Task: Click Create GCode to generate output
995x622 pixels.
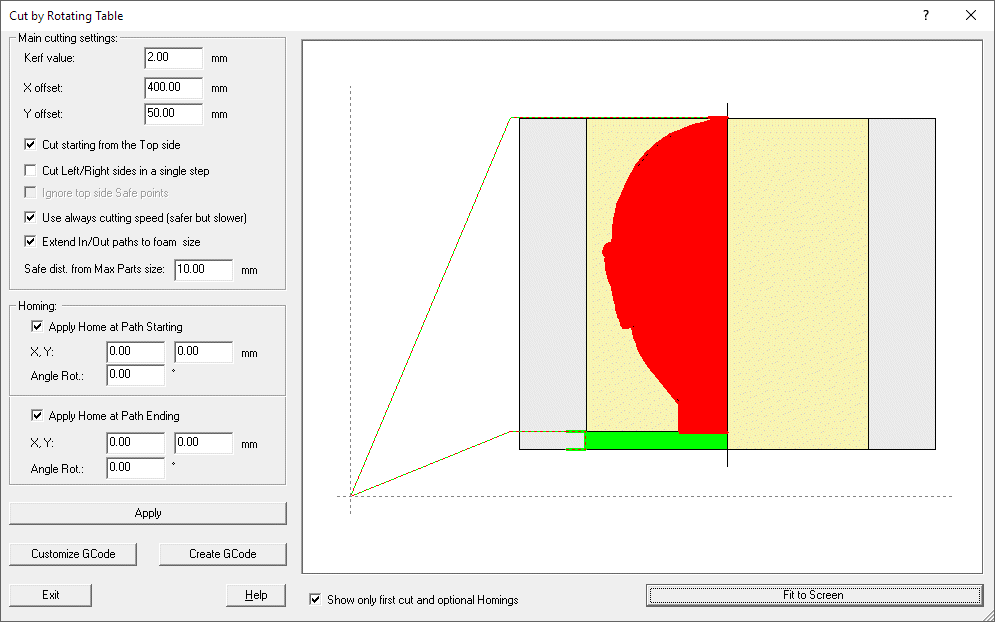Action: click(222, 553)
